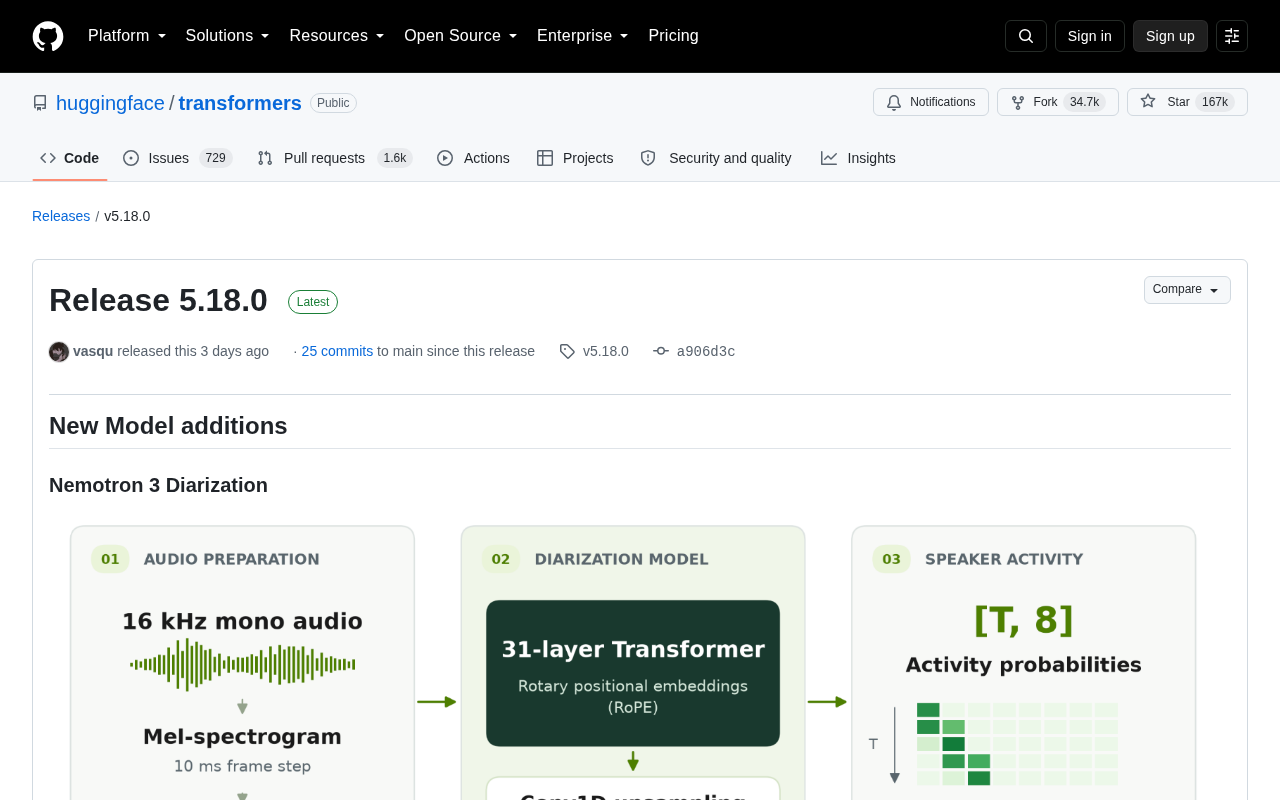Screen dimensions: 1280x800
Task: Open the Actions tab label
Action: click(487, 158)
